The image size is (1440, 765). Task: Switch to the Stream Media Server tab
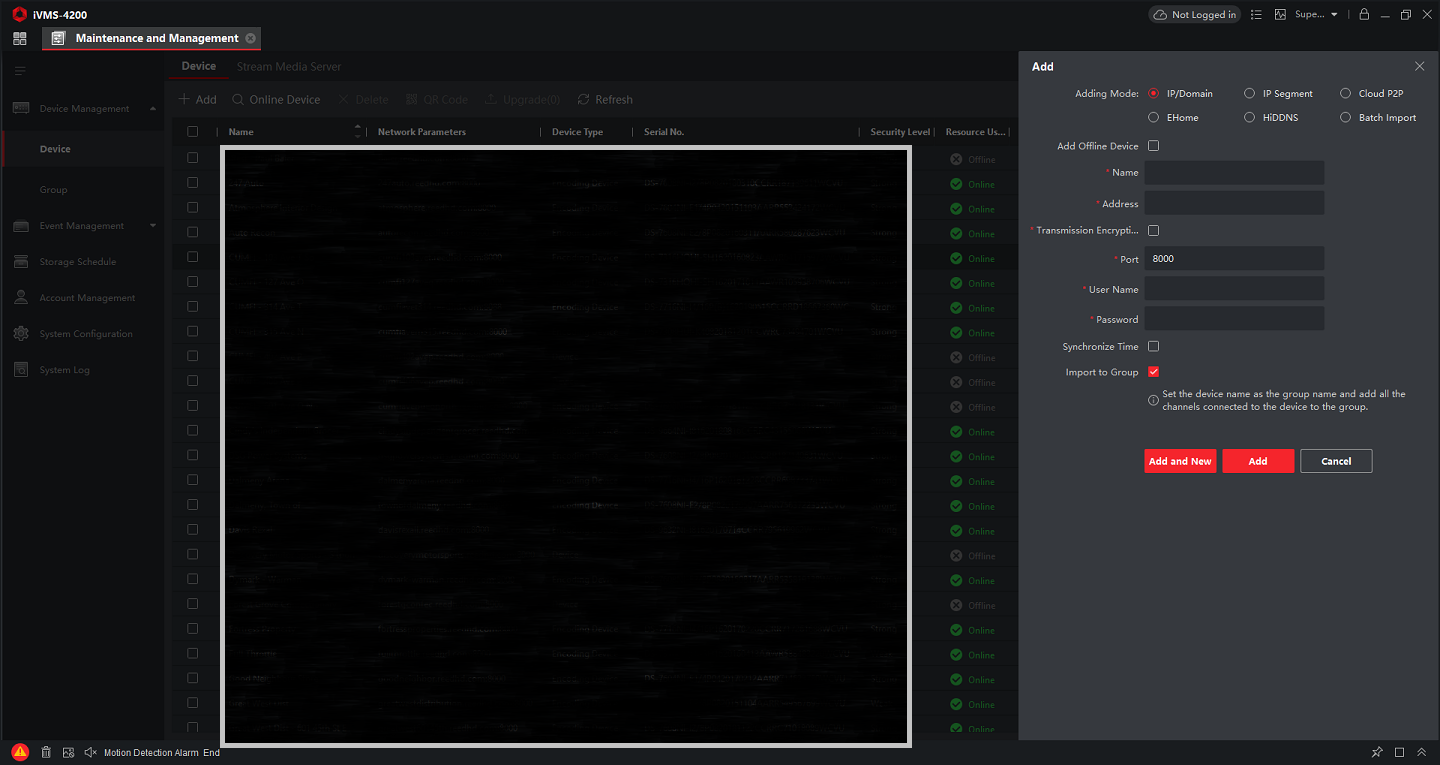point(289,67)
